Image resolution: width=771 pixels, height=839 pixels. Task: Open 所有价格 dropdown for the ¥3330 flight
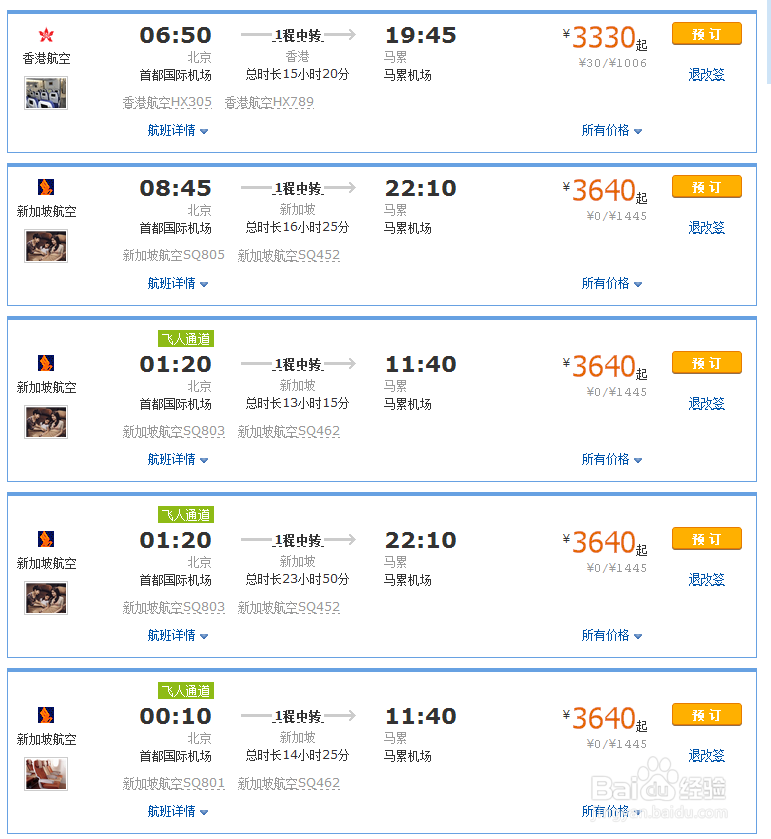(x=612, y=131)
